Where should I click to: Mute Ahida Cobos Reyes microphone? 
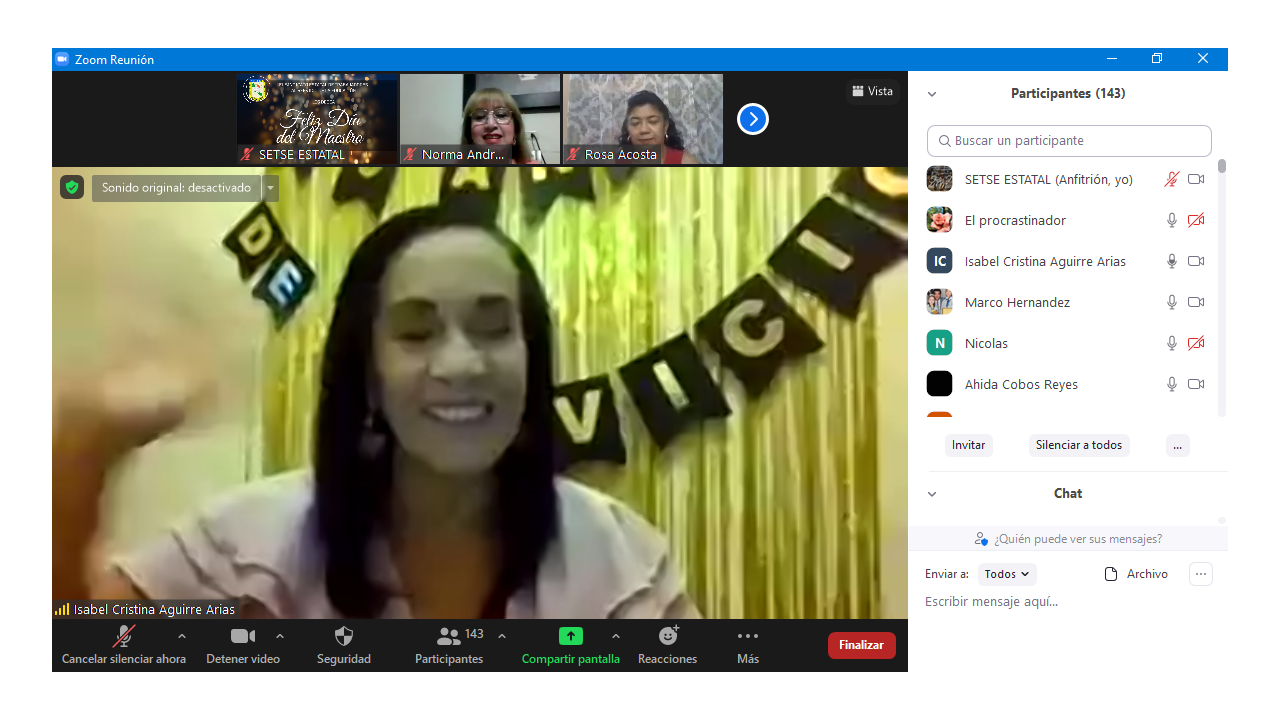pos(1172,384)
